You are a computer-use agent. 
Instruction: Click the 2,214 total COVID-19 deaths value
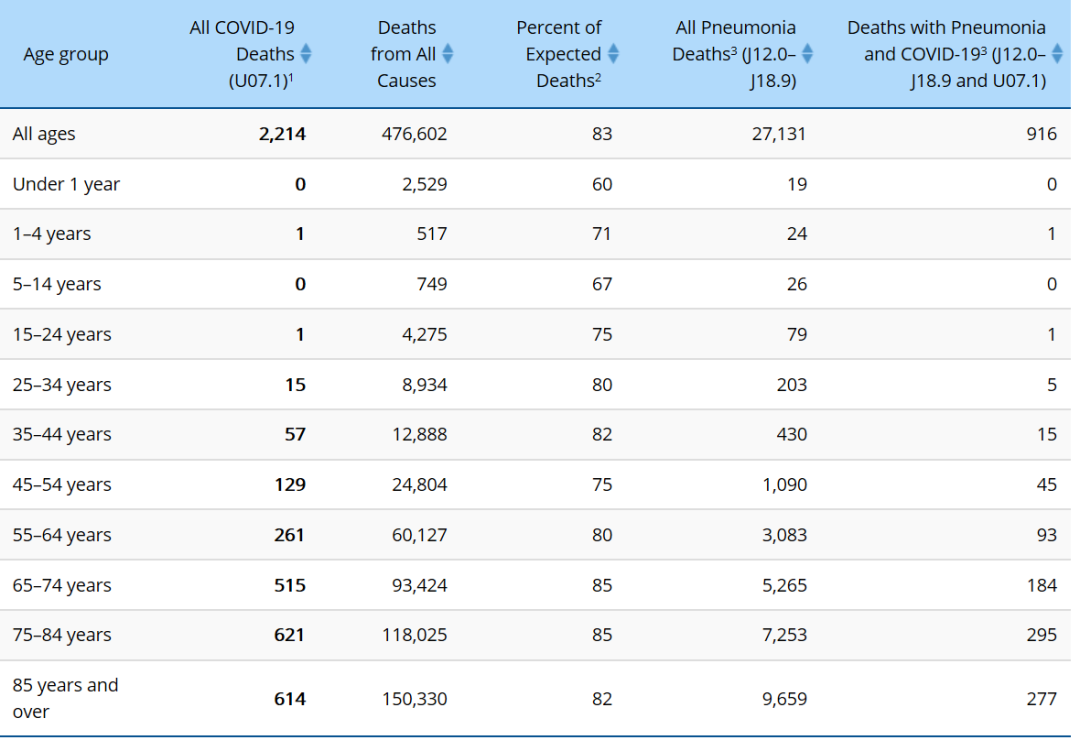click(x=282, y=134)
